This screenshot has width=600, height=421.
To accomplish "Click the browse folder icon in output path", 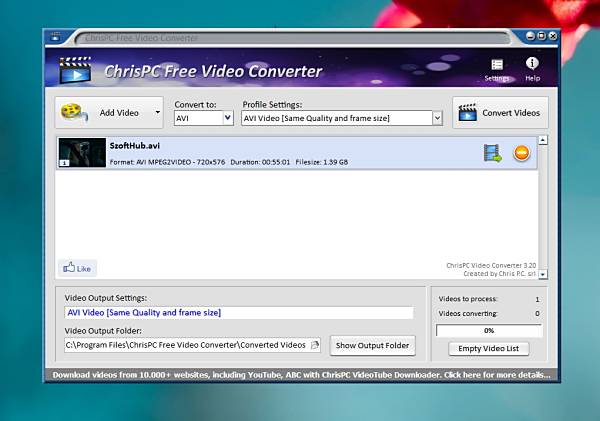I will pos(315,345).
